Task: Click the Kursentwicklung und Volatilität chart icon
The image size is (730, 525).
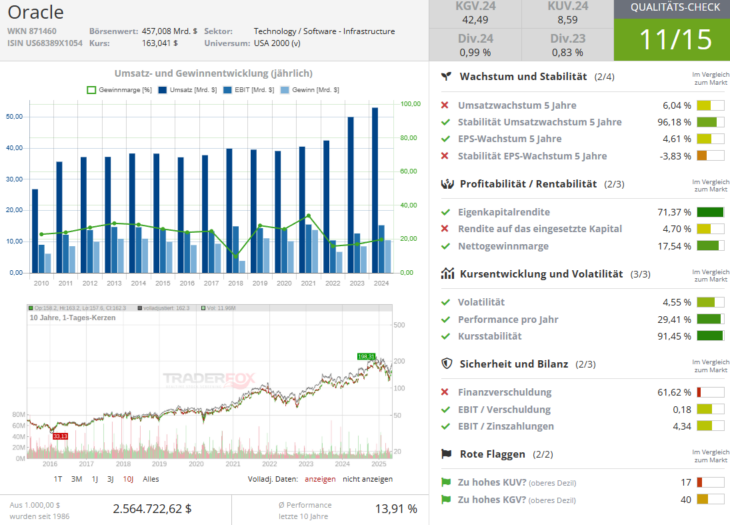Action: (x=447, y=274)
